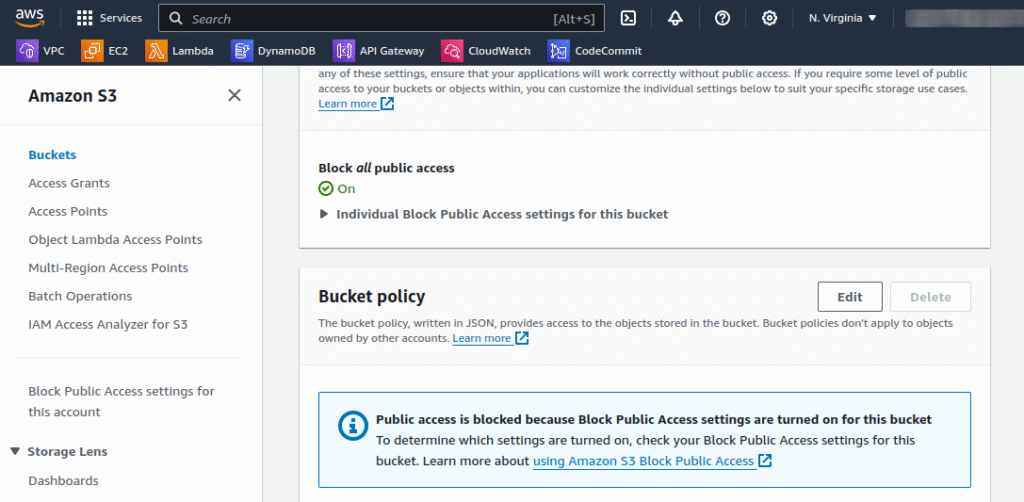Open the AWS home logo
This screenshot has height=502, width=1024.
(29, 18)
